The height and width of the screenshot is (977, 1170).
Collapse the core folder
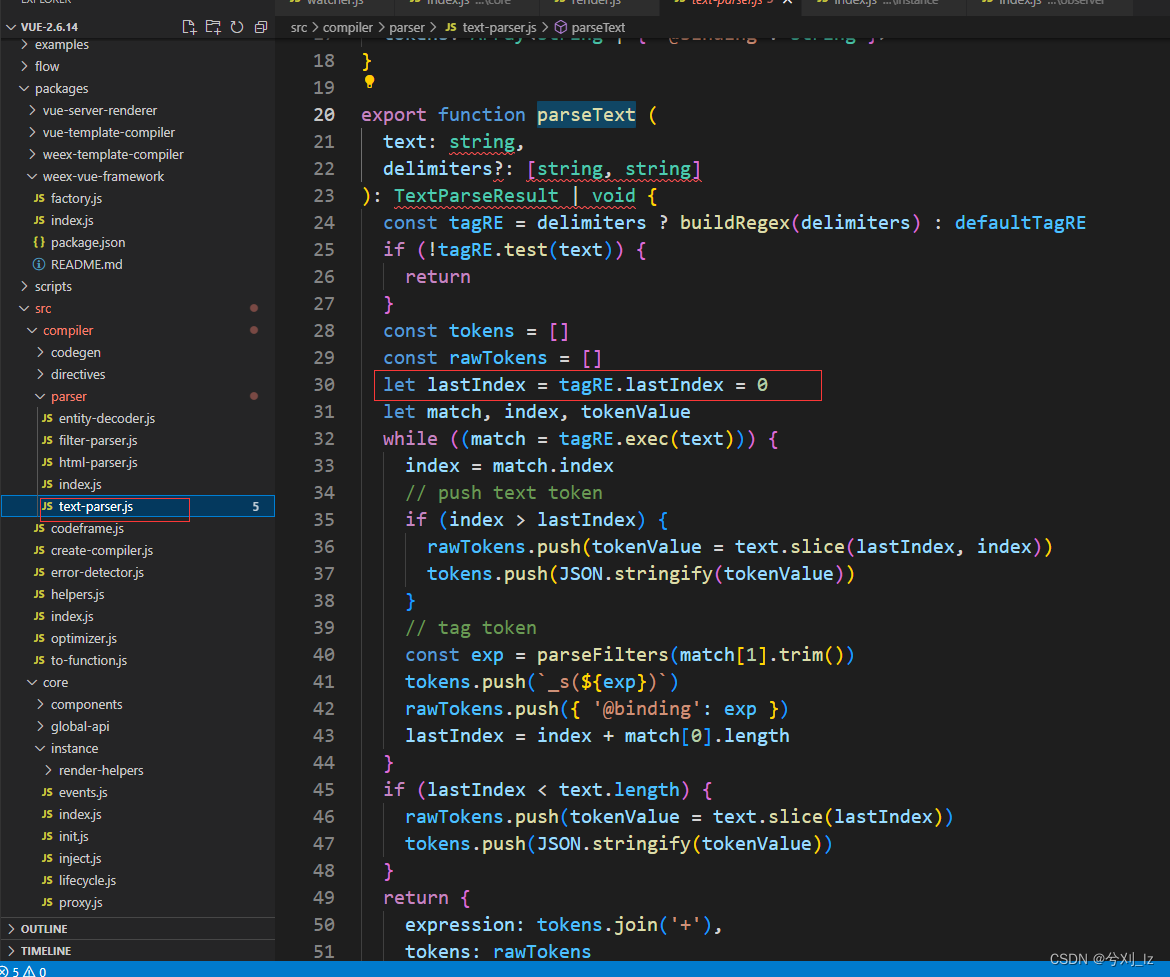[x=32, y=682]
